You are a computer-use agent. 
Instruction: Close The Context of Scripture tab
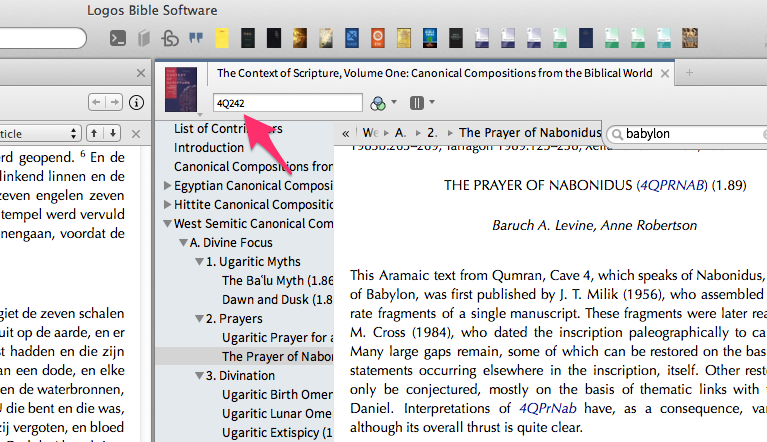665,73
